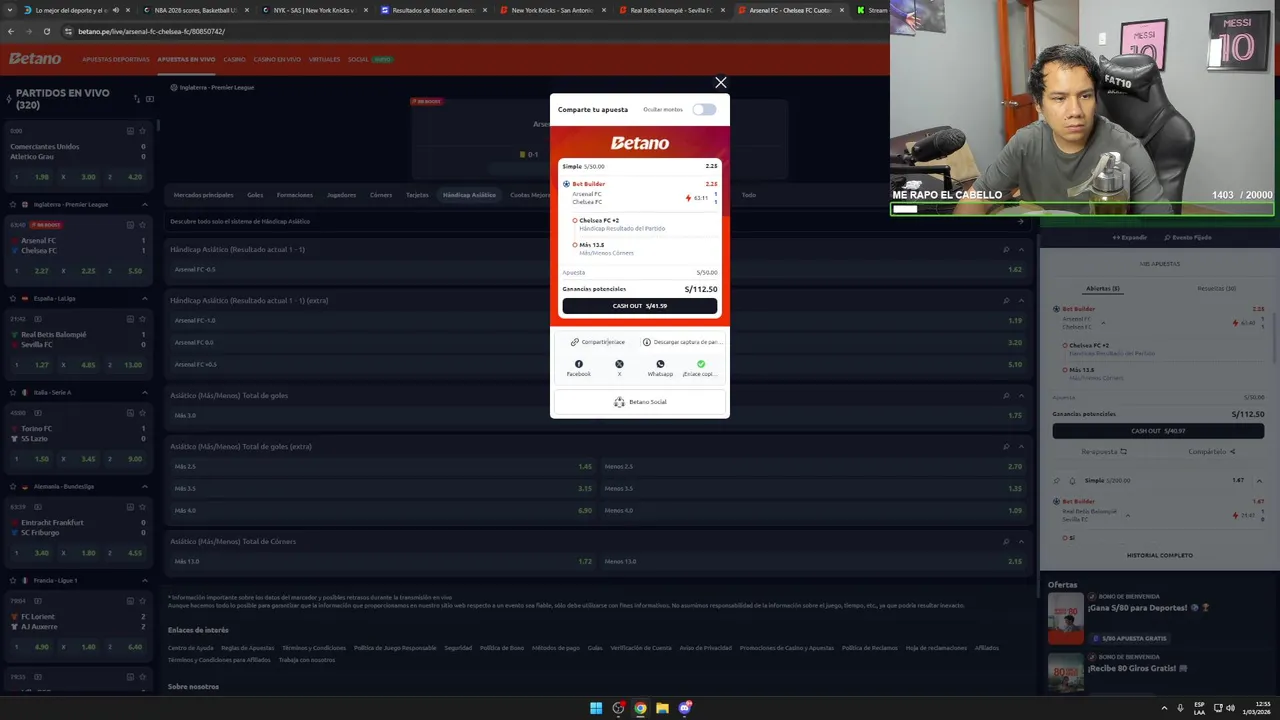The width and height of the screenshot is (1280, 720).
Task: Click the Compártelo share button in the bet slip
Action: (1212, 451)
